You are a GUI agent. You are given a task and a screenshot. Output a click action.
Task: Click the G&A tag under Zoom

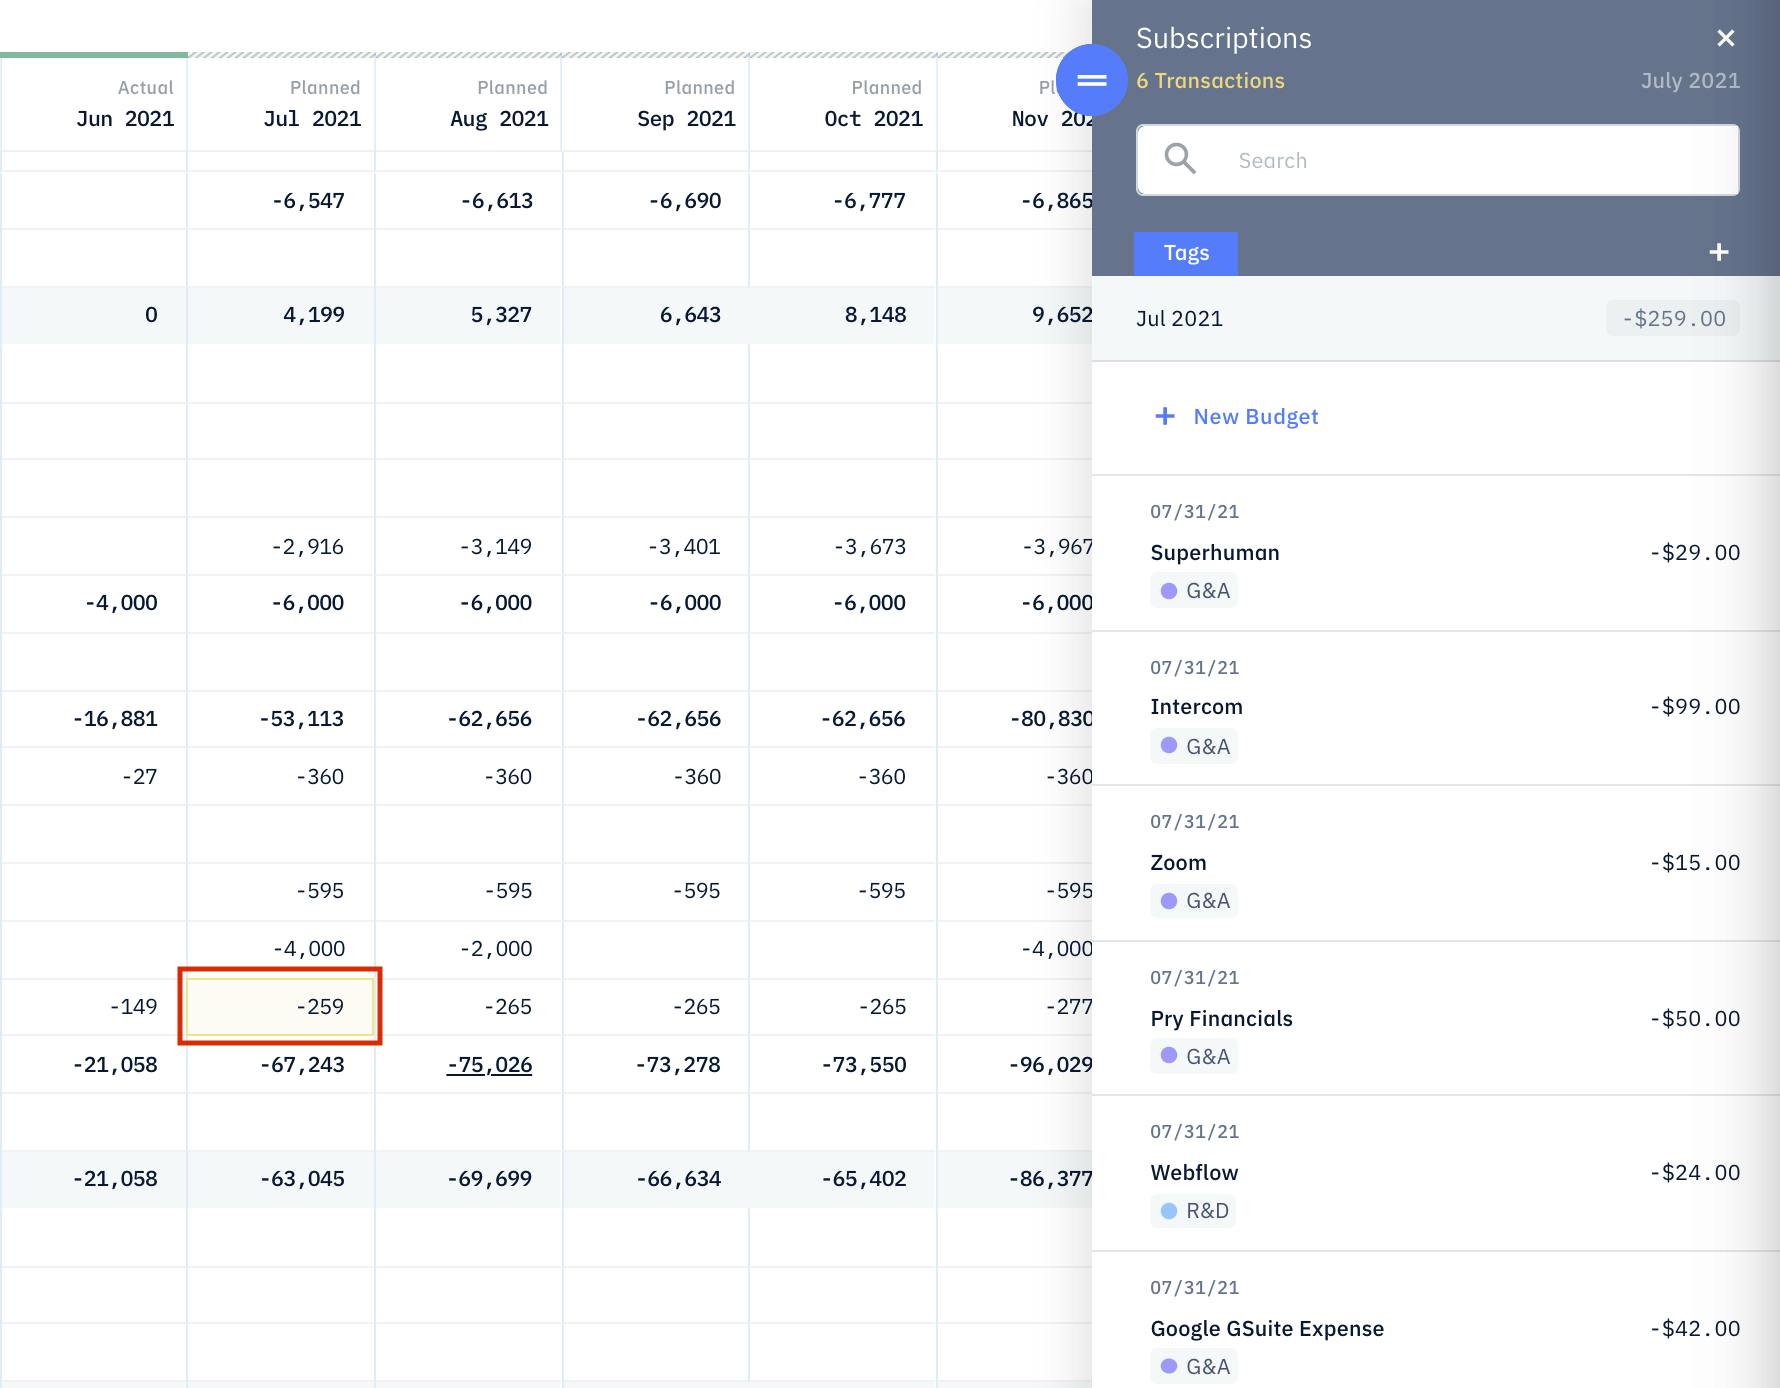(x=1194, y=901)
